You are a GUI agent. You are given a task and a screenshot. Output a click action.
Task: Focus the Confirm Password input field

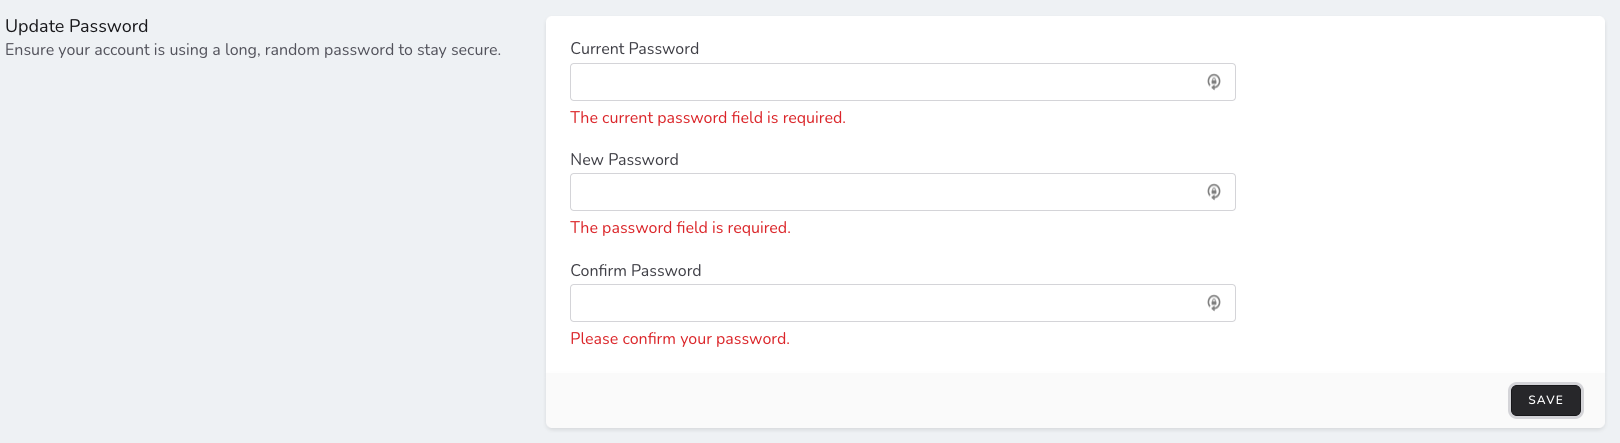coord(880,303)
